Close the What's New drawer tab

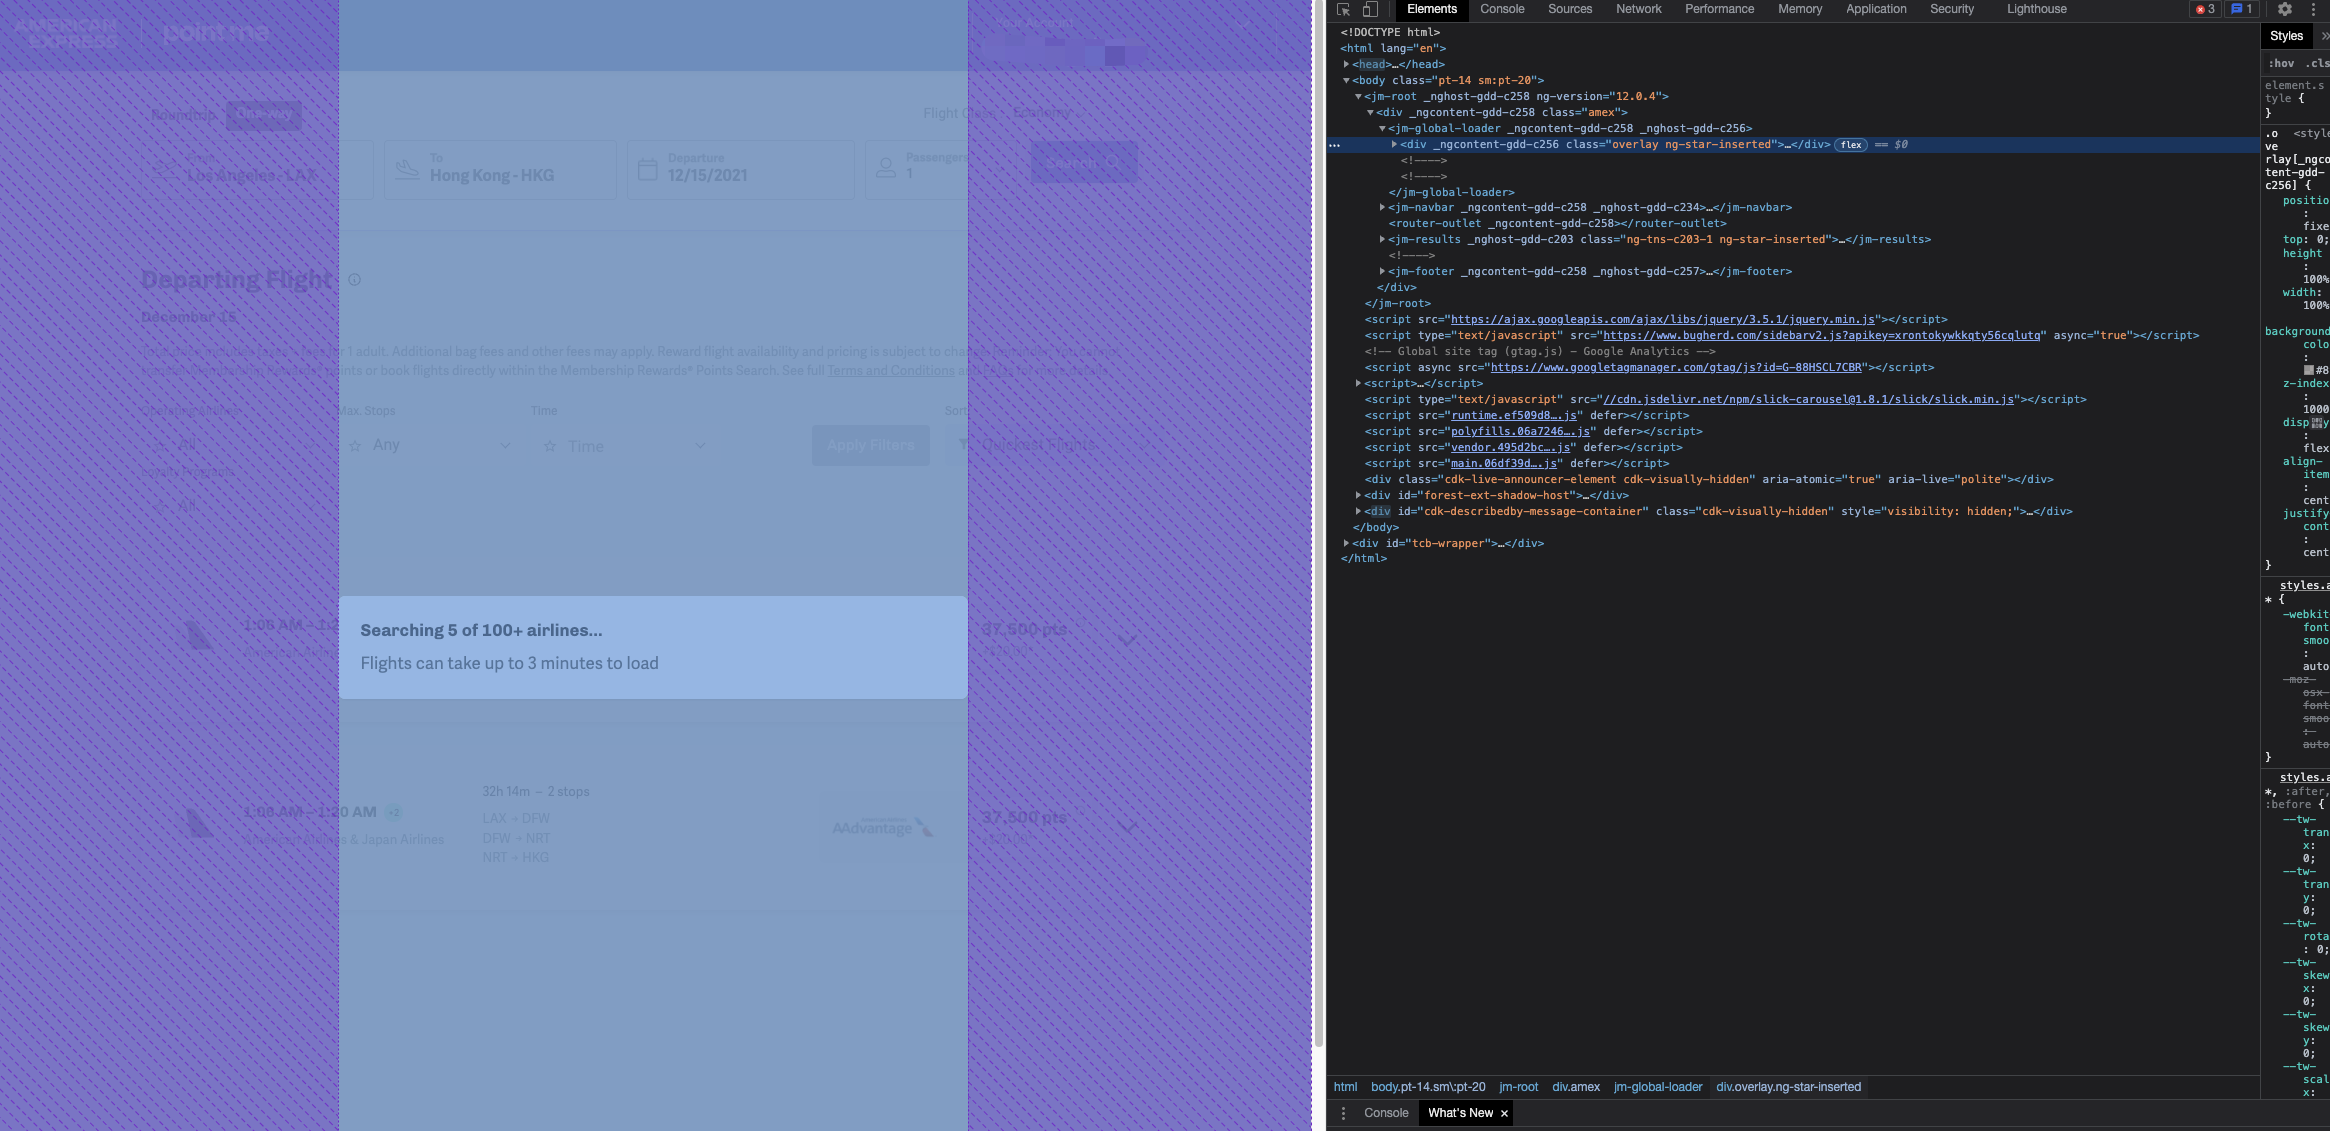coord(1504,1113)
